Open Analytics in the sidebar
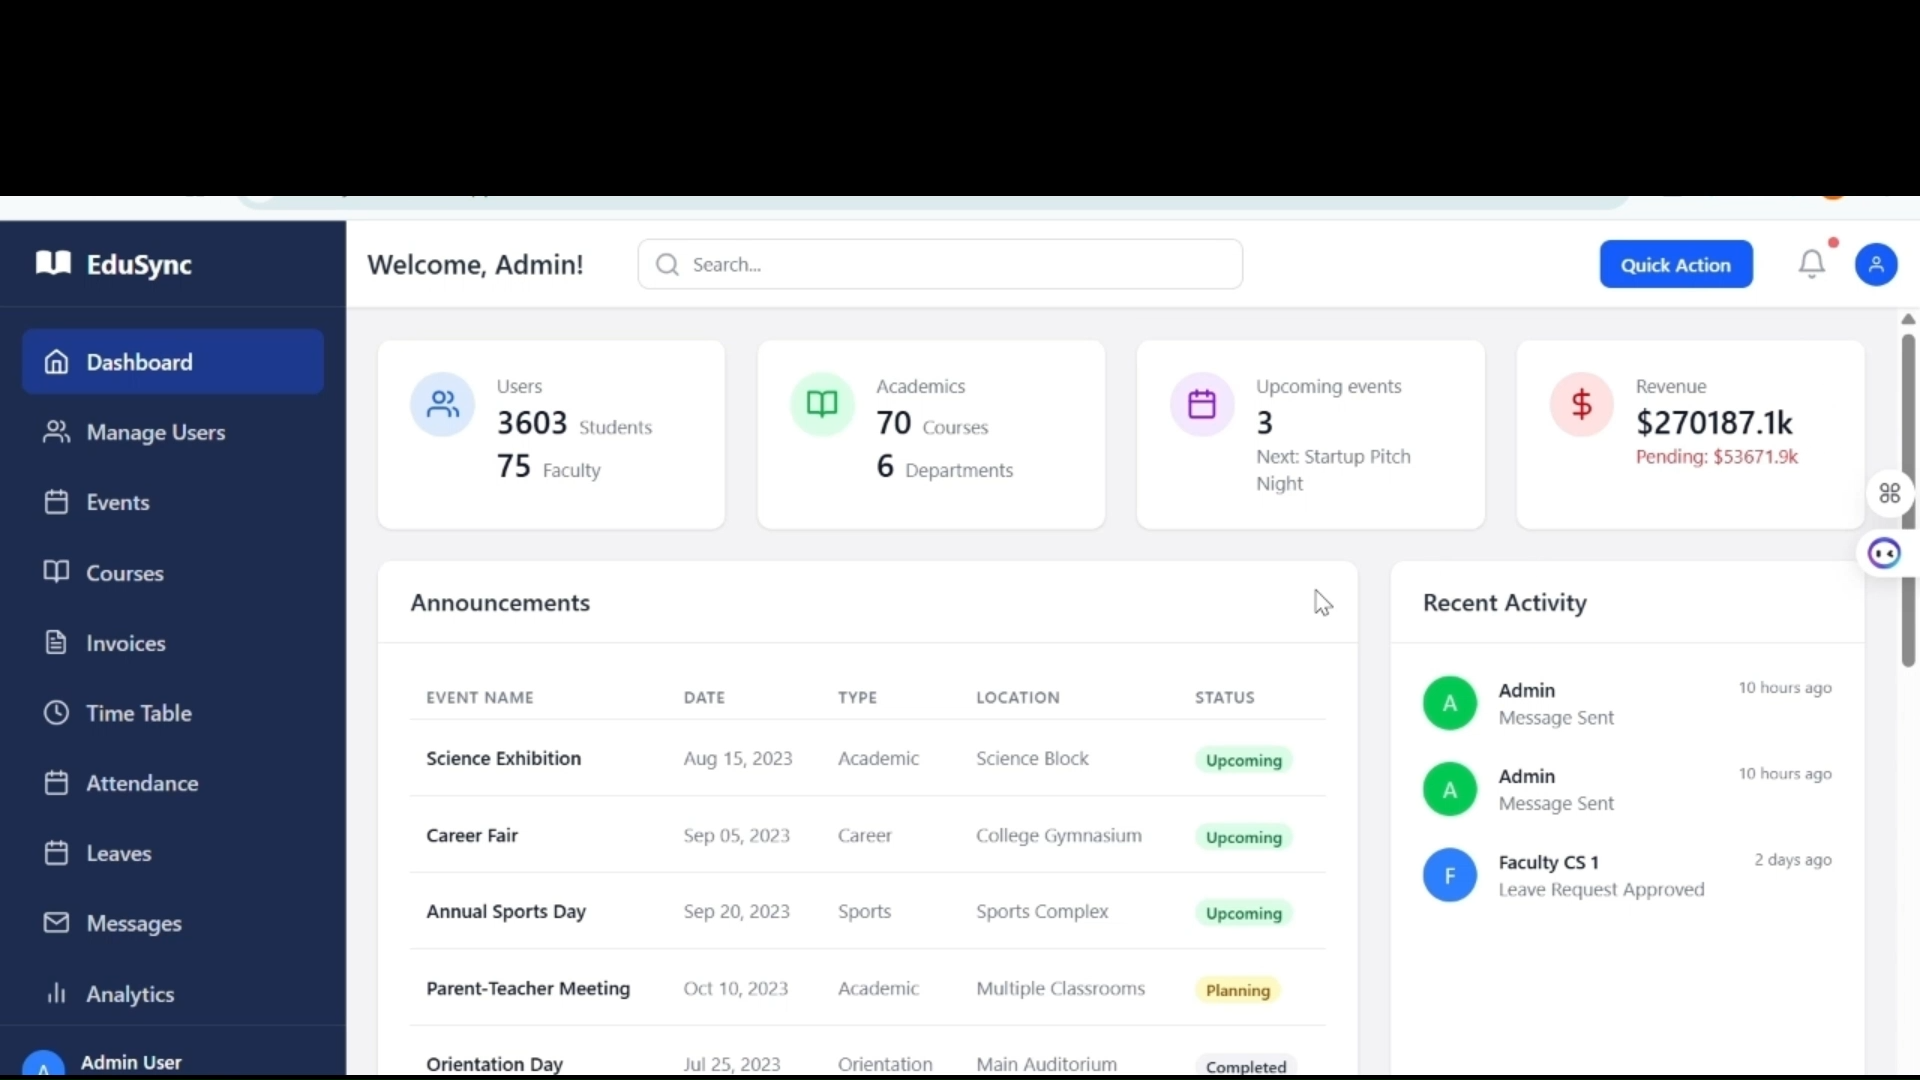Screen dimensions: 1920x1080 [x=129, y=994]
